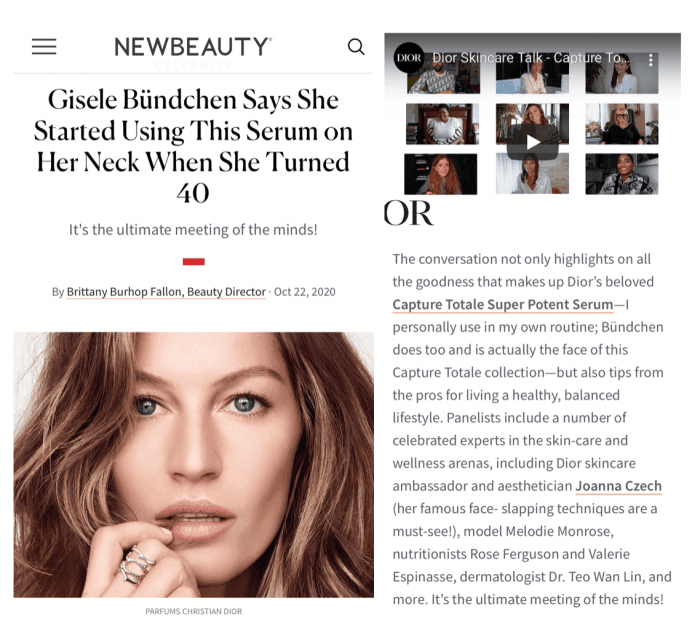Screen dimensions: 700x630
Task: Select the woman in white blazer tile
Action: [621, 75]
